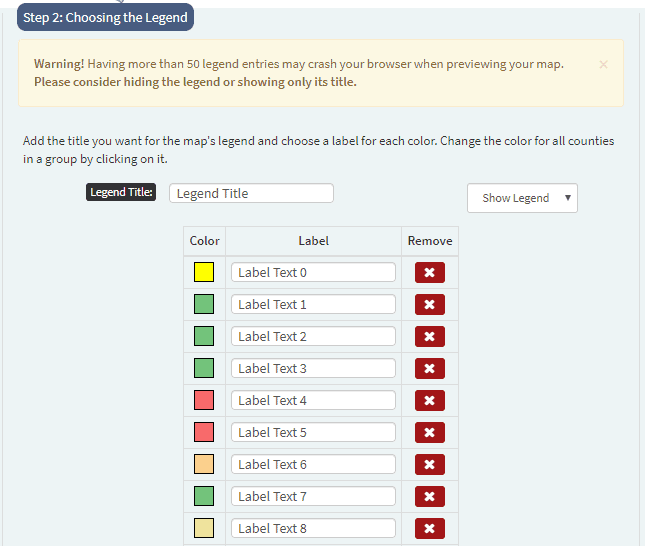Remove the Label Text 8 legend entry
The image size is (645, 546).
pyautogui.click(x=429, y=528)
